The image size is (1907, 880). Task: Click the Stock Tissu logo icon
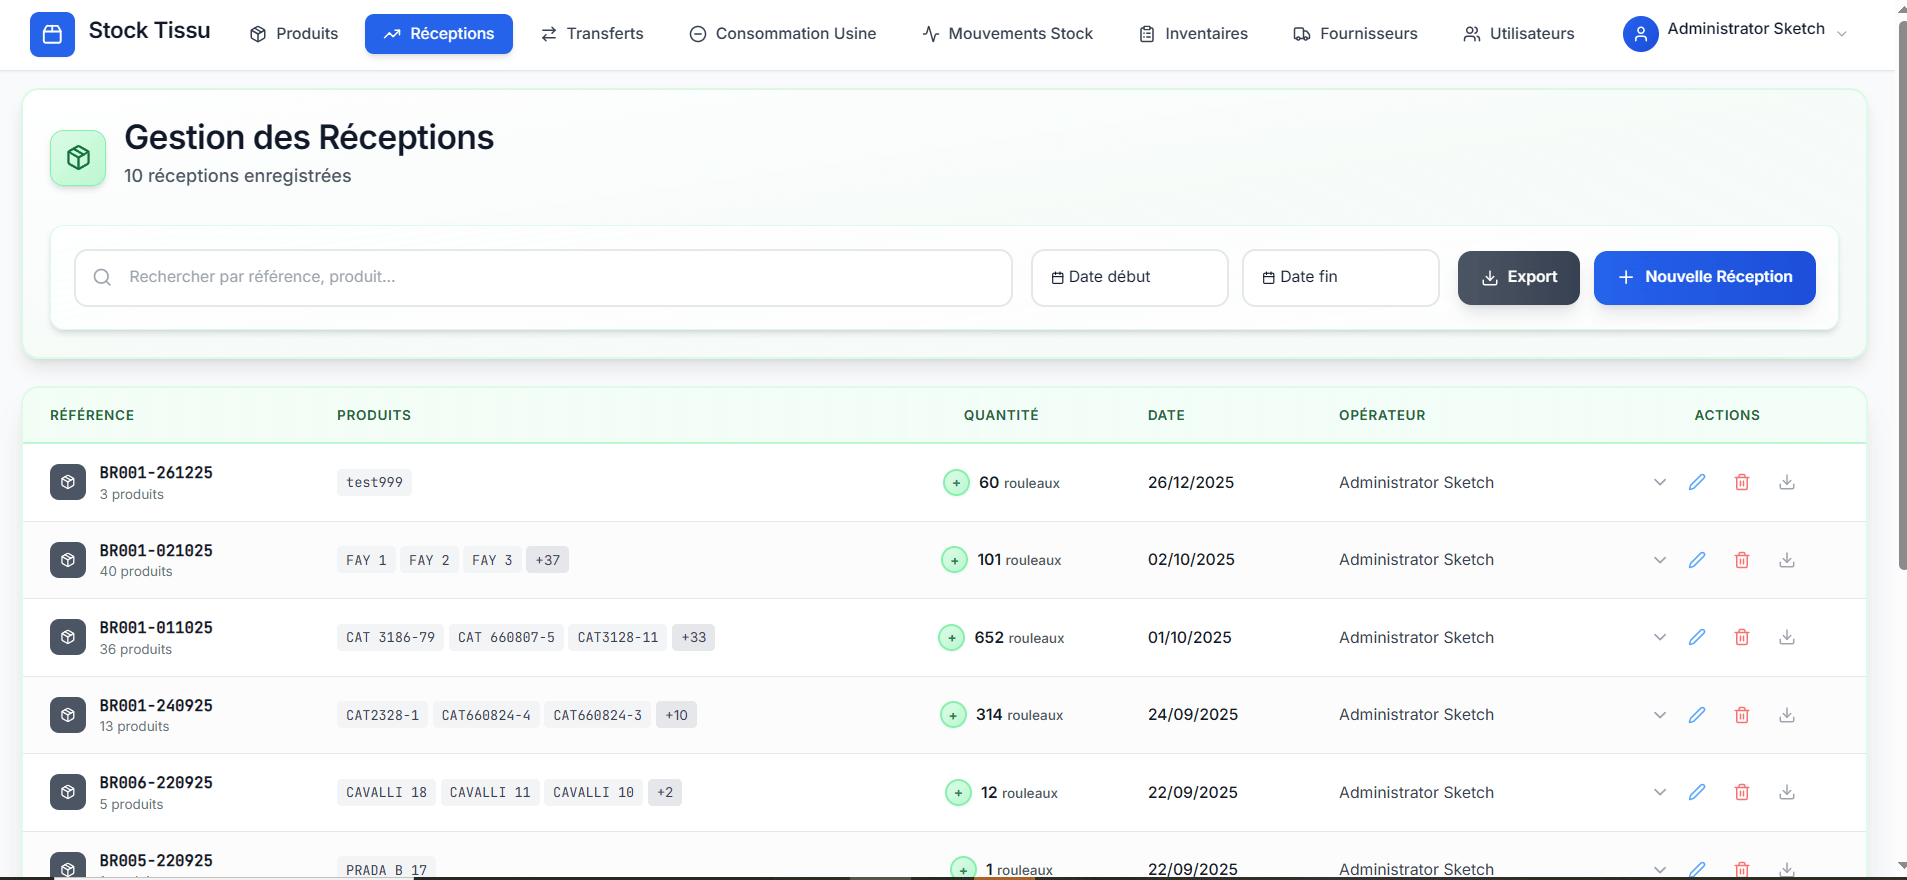tap(52, 34)
